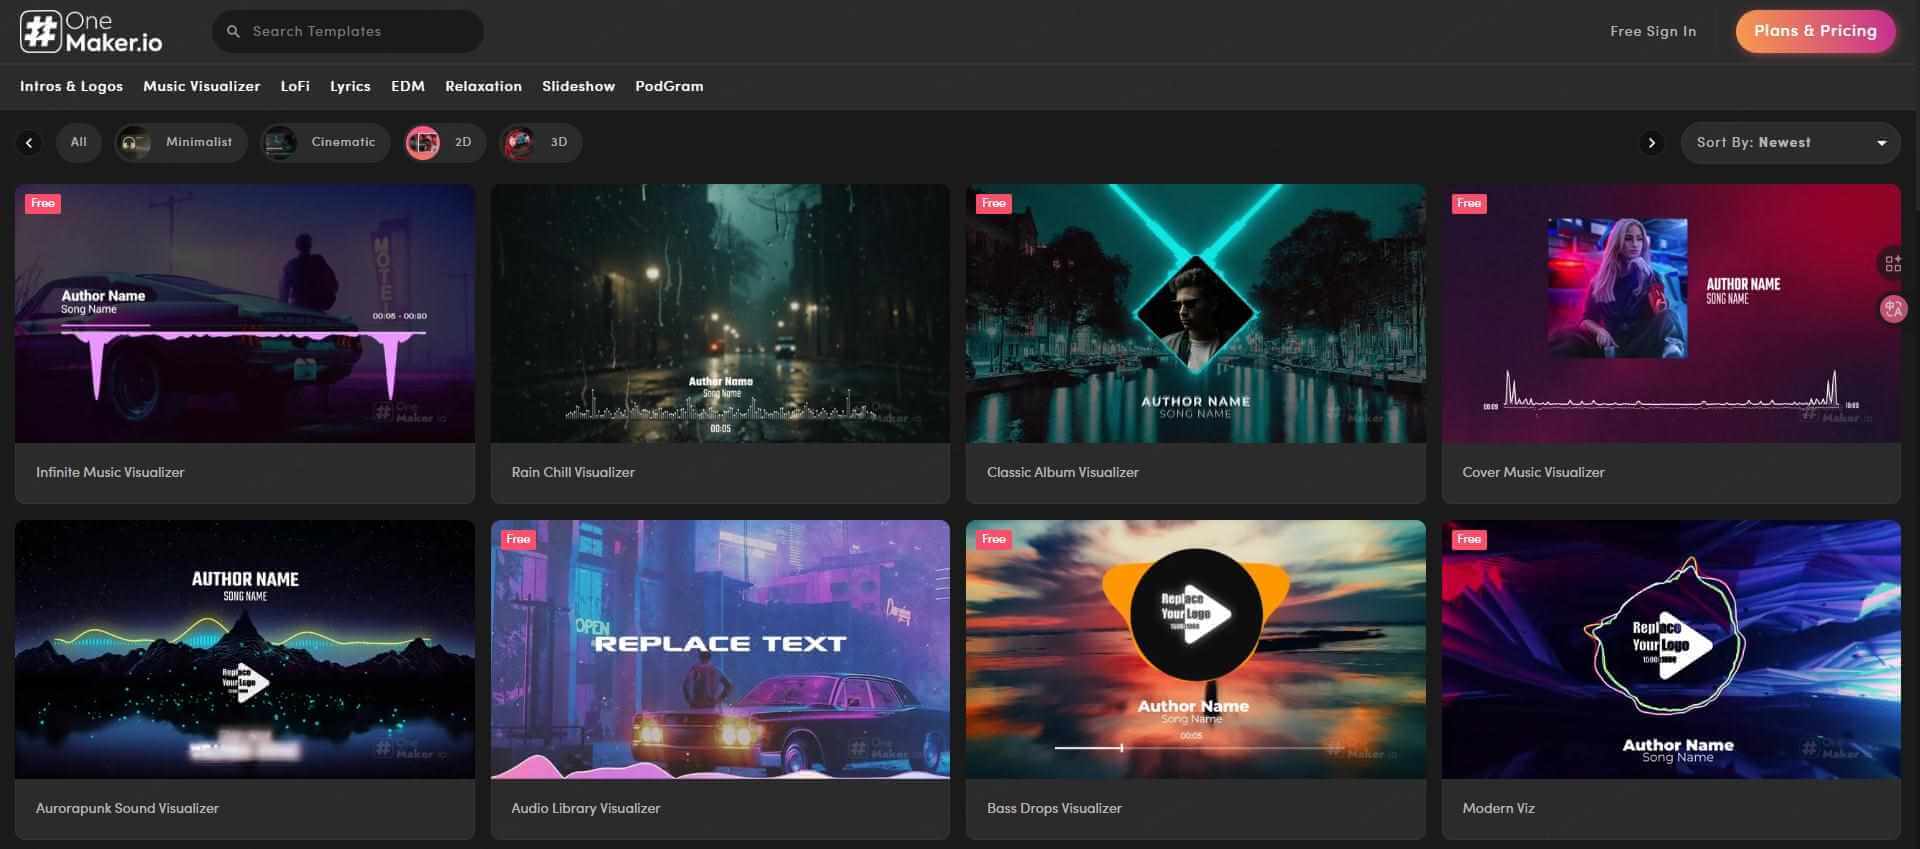
Task: Open the Music Visualizer menu
Action: (x=201, y=86)
